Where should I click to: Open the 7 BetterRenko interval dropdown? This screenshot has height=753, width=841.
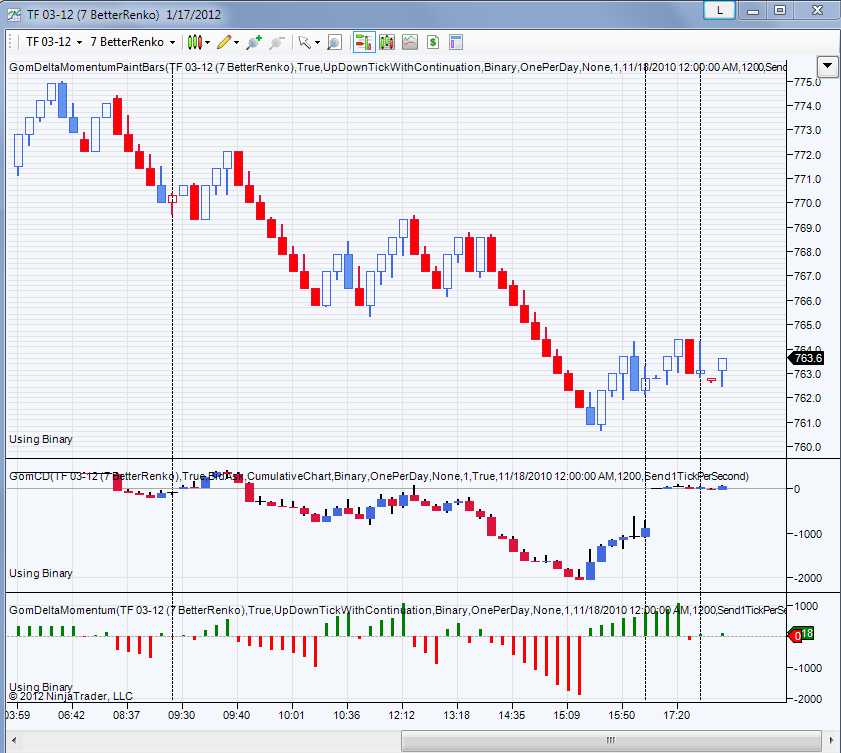(x=132, y=42)
